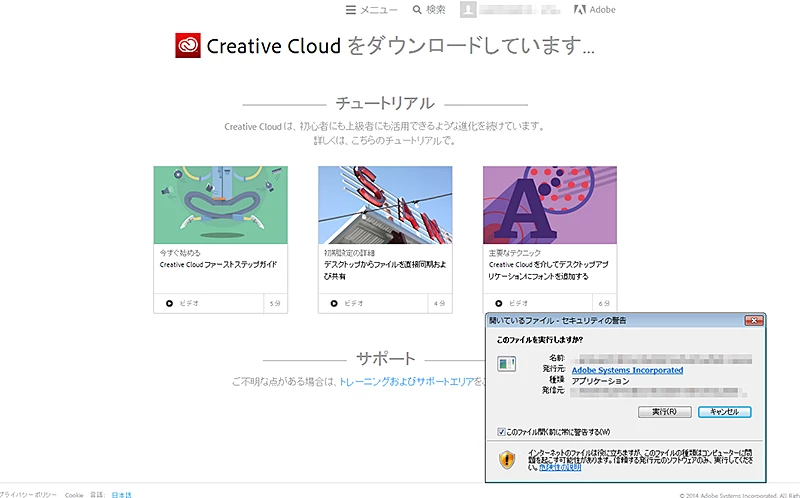Image resolution: width=800 pixels, height=498 pixels.
Task: Play the 4分 tutorial video icon
Action: (x=334, y=304)
